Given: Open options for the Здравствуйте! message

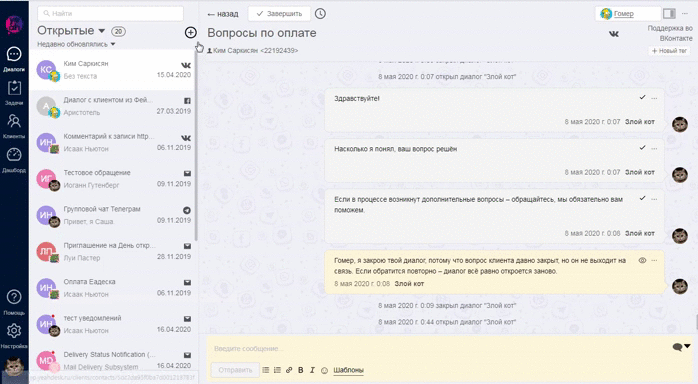Looking at the screenshot, I should click(654, 98).
